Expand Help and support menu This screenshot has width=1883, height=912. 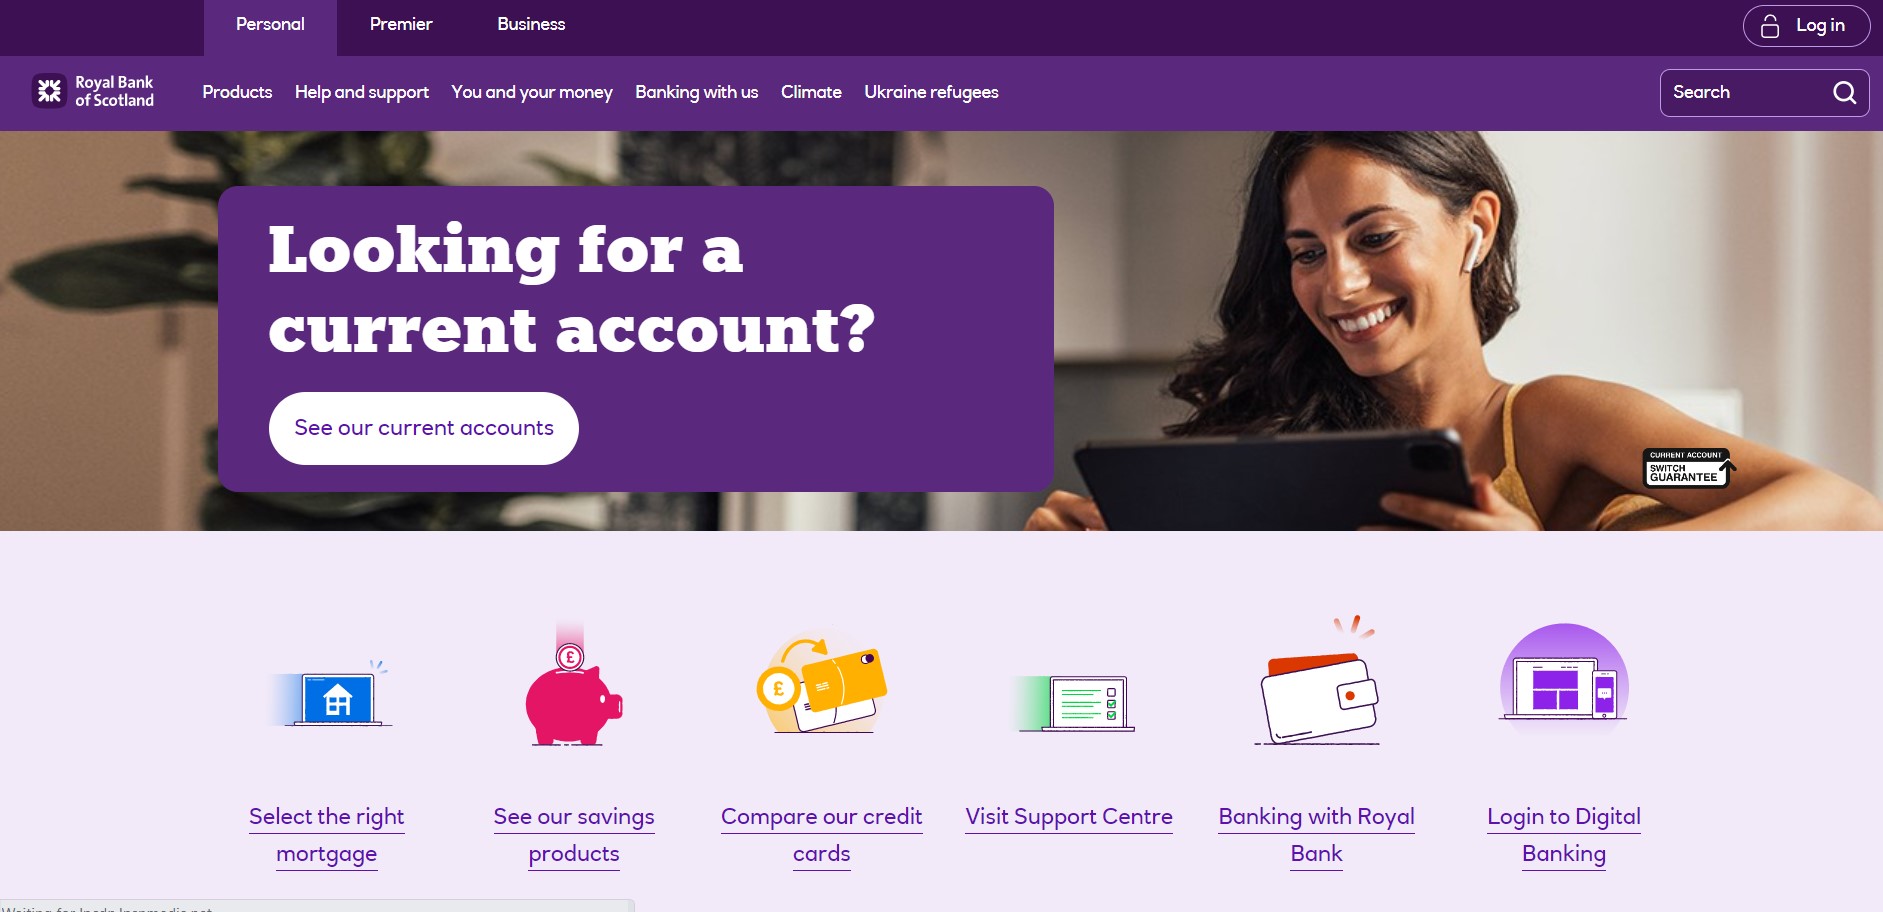coord(362,92)
